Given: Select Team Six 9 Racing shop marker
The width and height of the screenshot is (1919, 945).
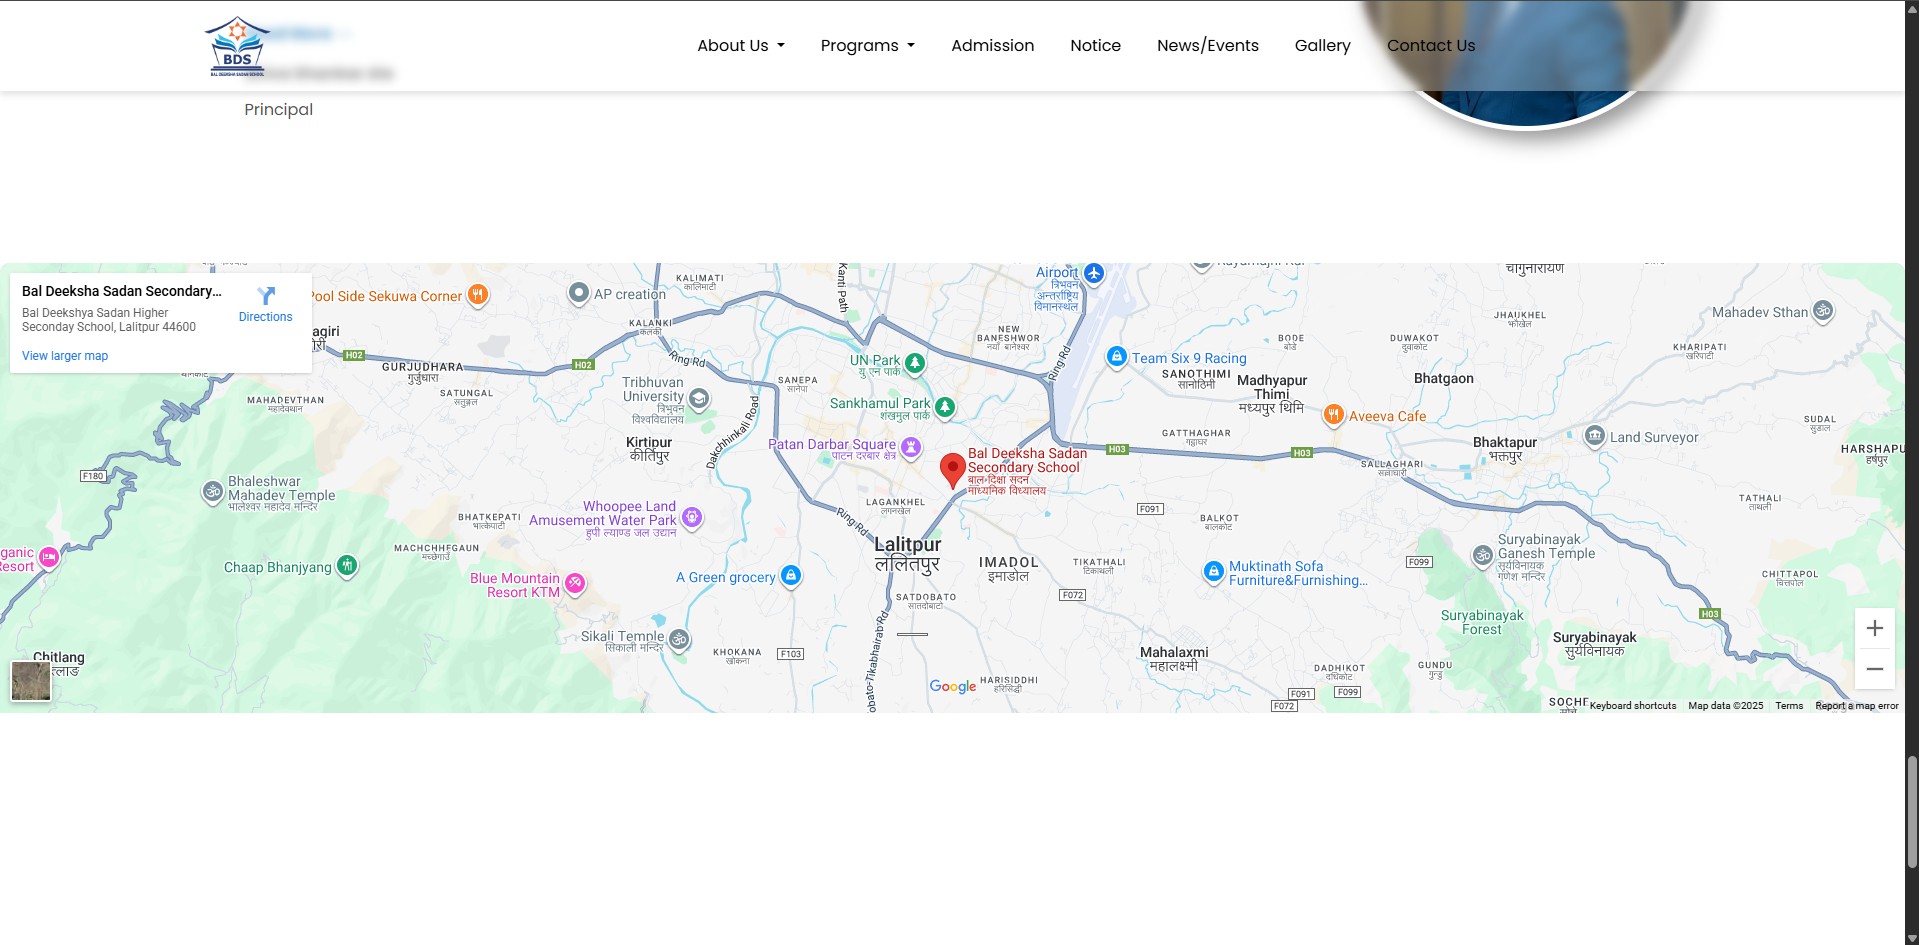Looking at the screenshot, I should (1116, 357).
